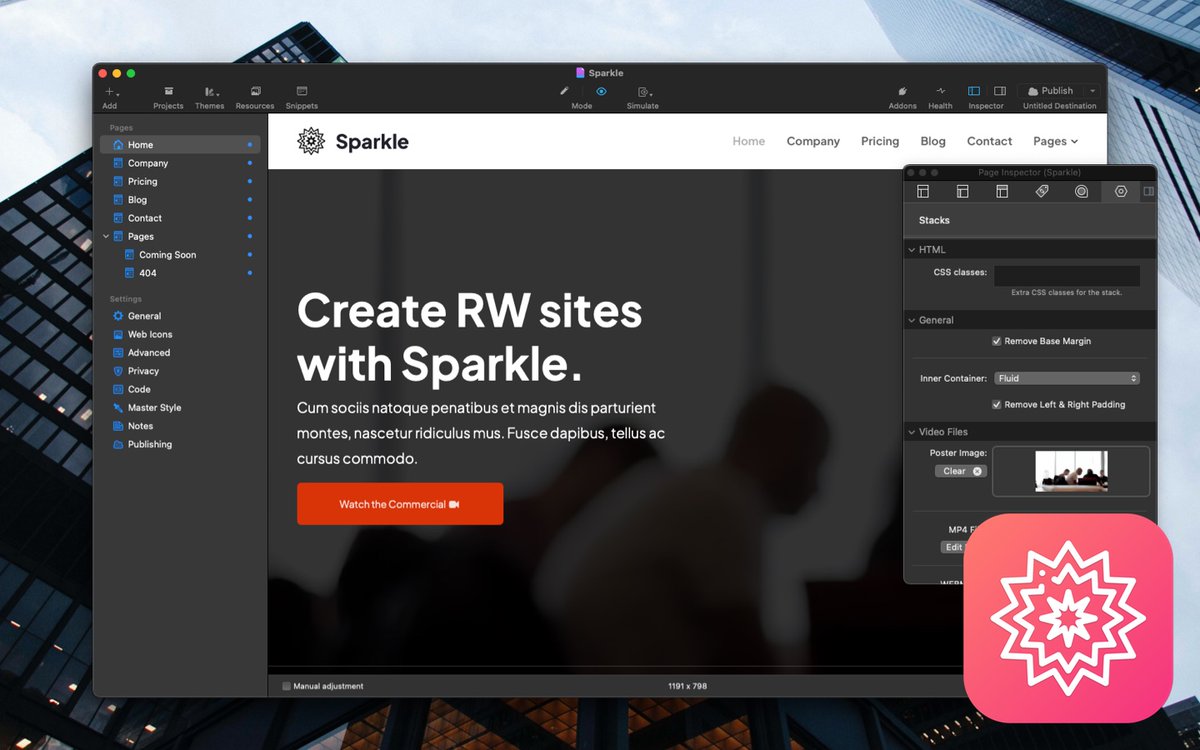
Task: Open the Inner Container Fluid dropdown
Action: click(1067, 378)
